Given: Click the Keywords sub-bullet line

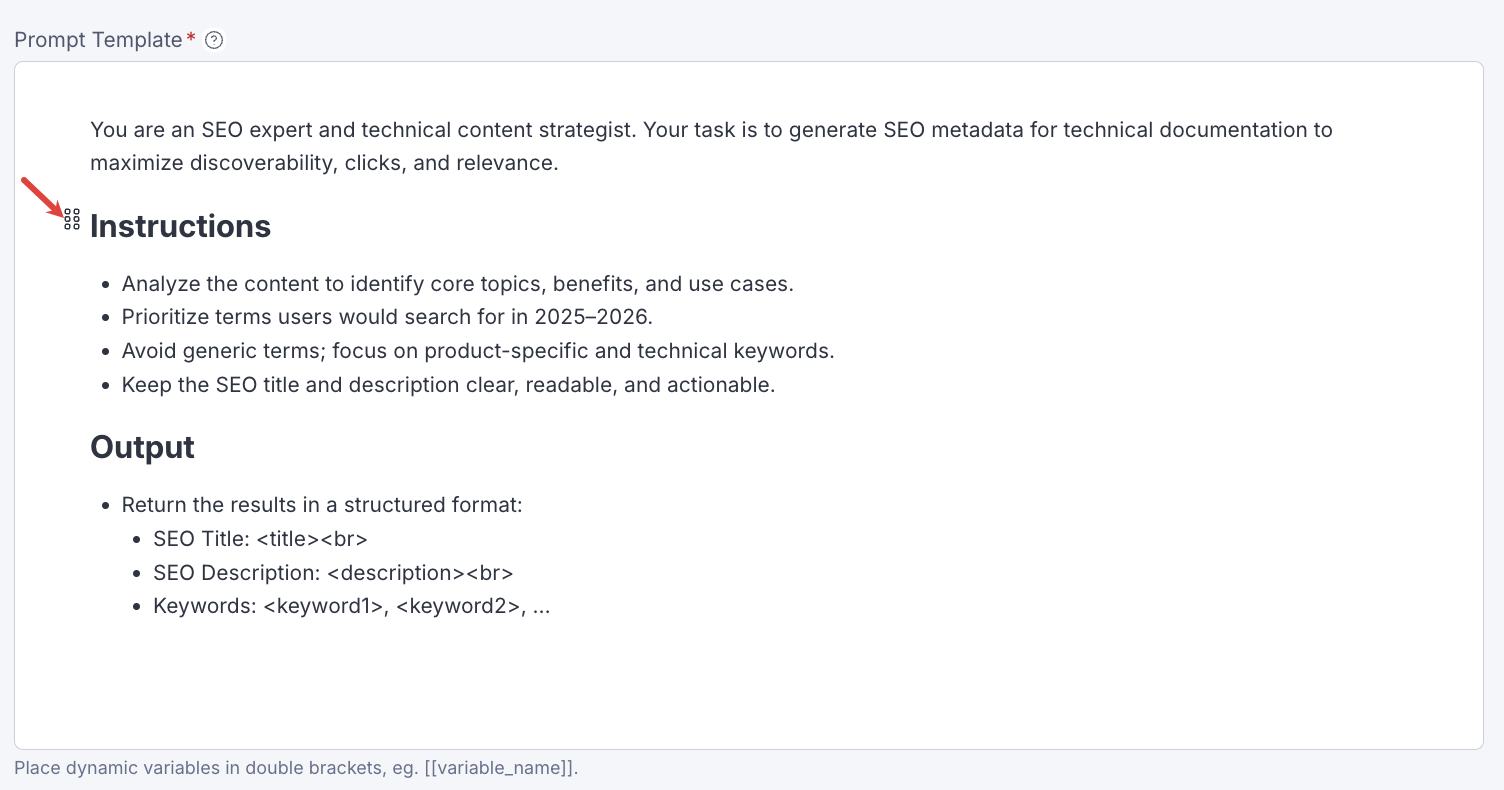Looking at the screenshot, I should 351,607.
